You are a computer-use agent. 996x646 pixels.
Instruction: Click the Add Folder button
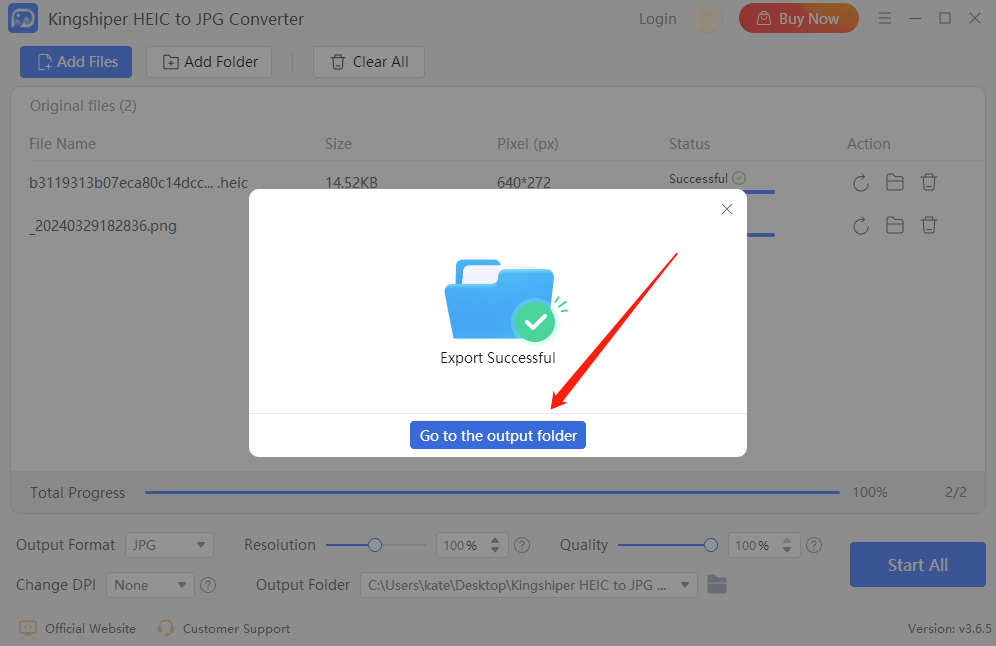(x=209, y=62)
